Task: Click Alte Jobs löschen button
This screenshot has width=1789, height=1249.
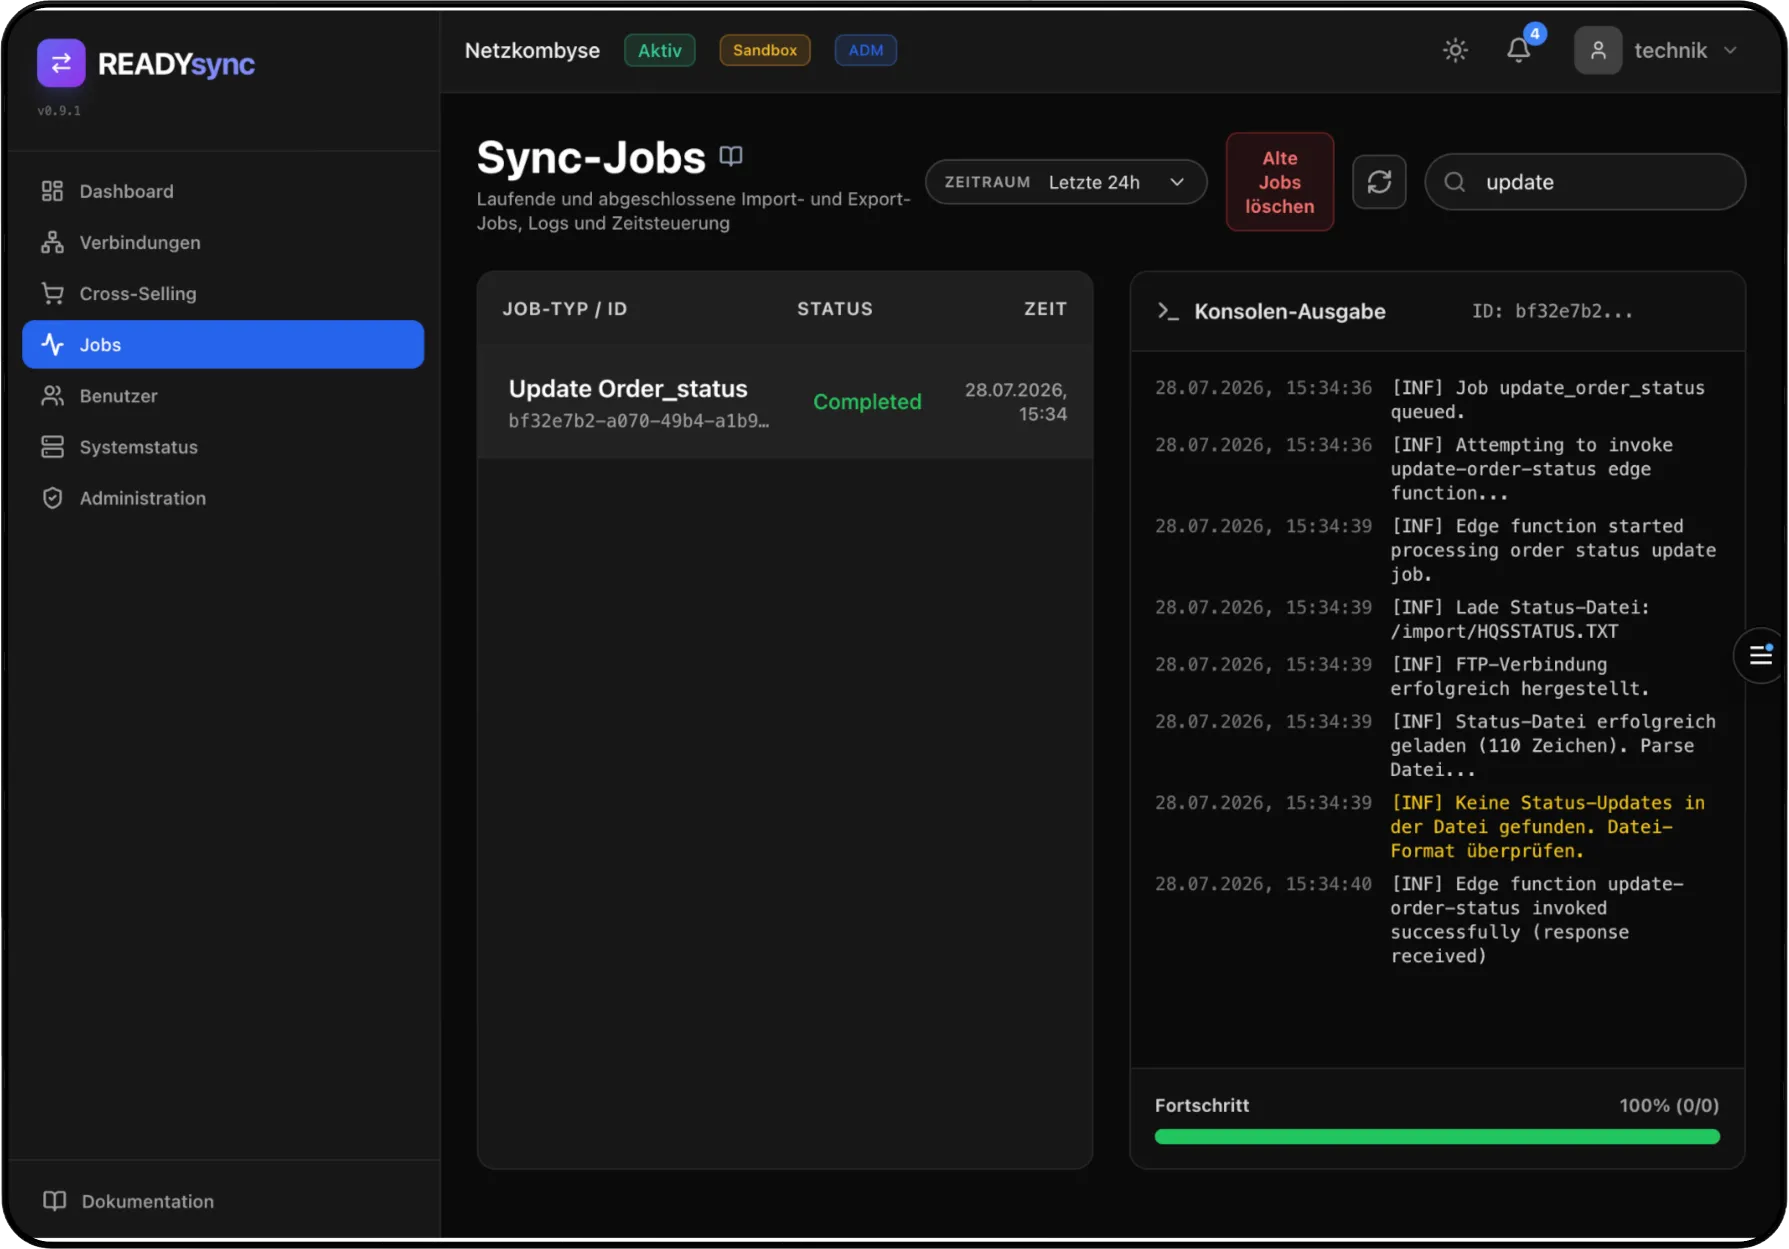Action: (1280, 182)
